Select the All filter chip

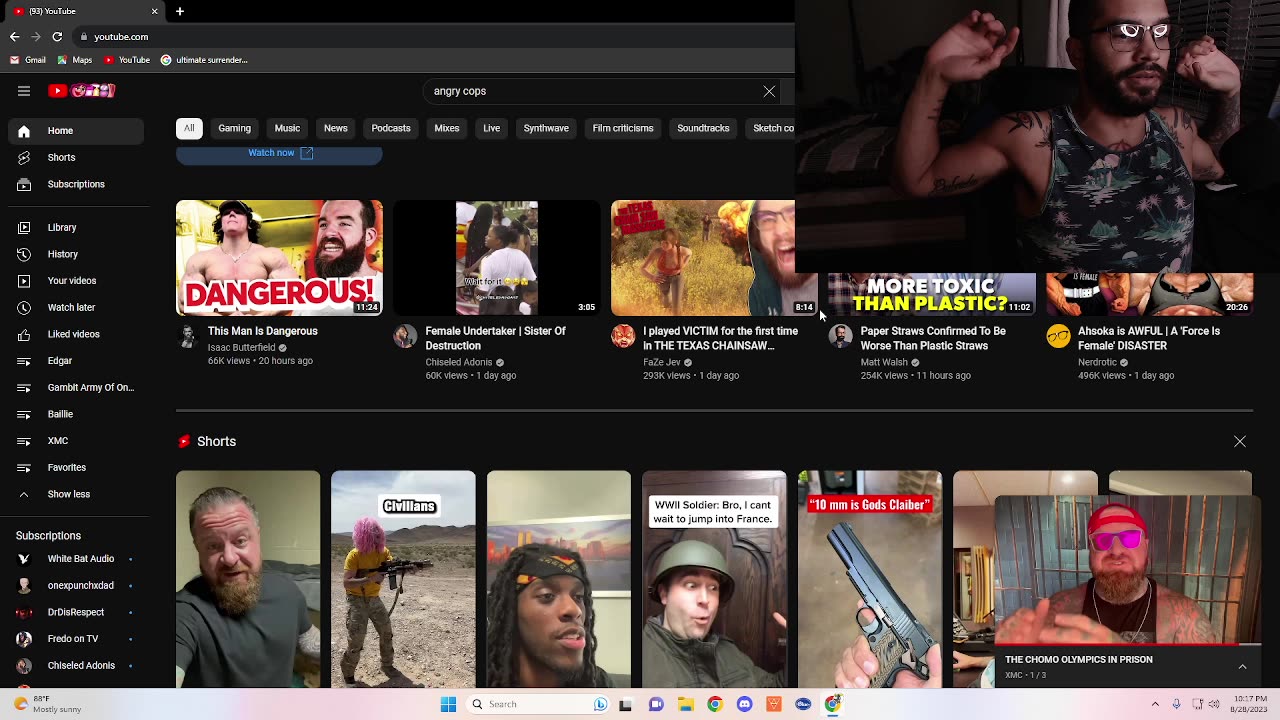pos(189,128)
